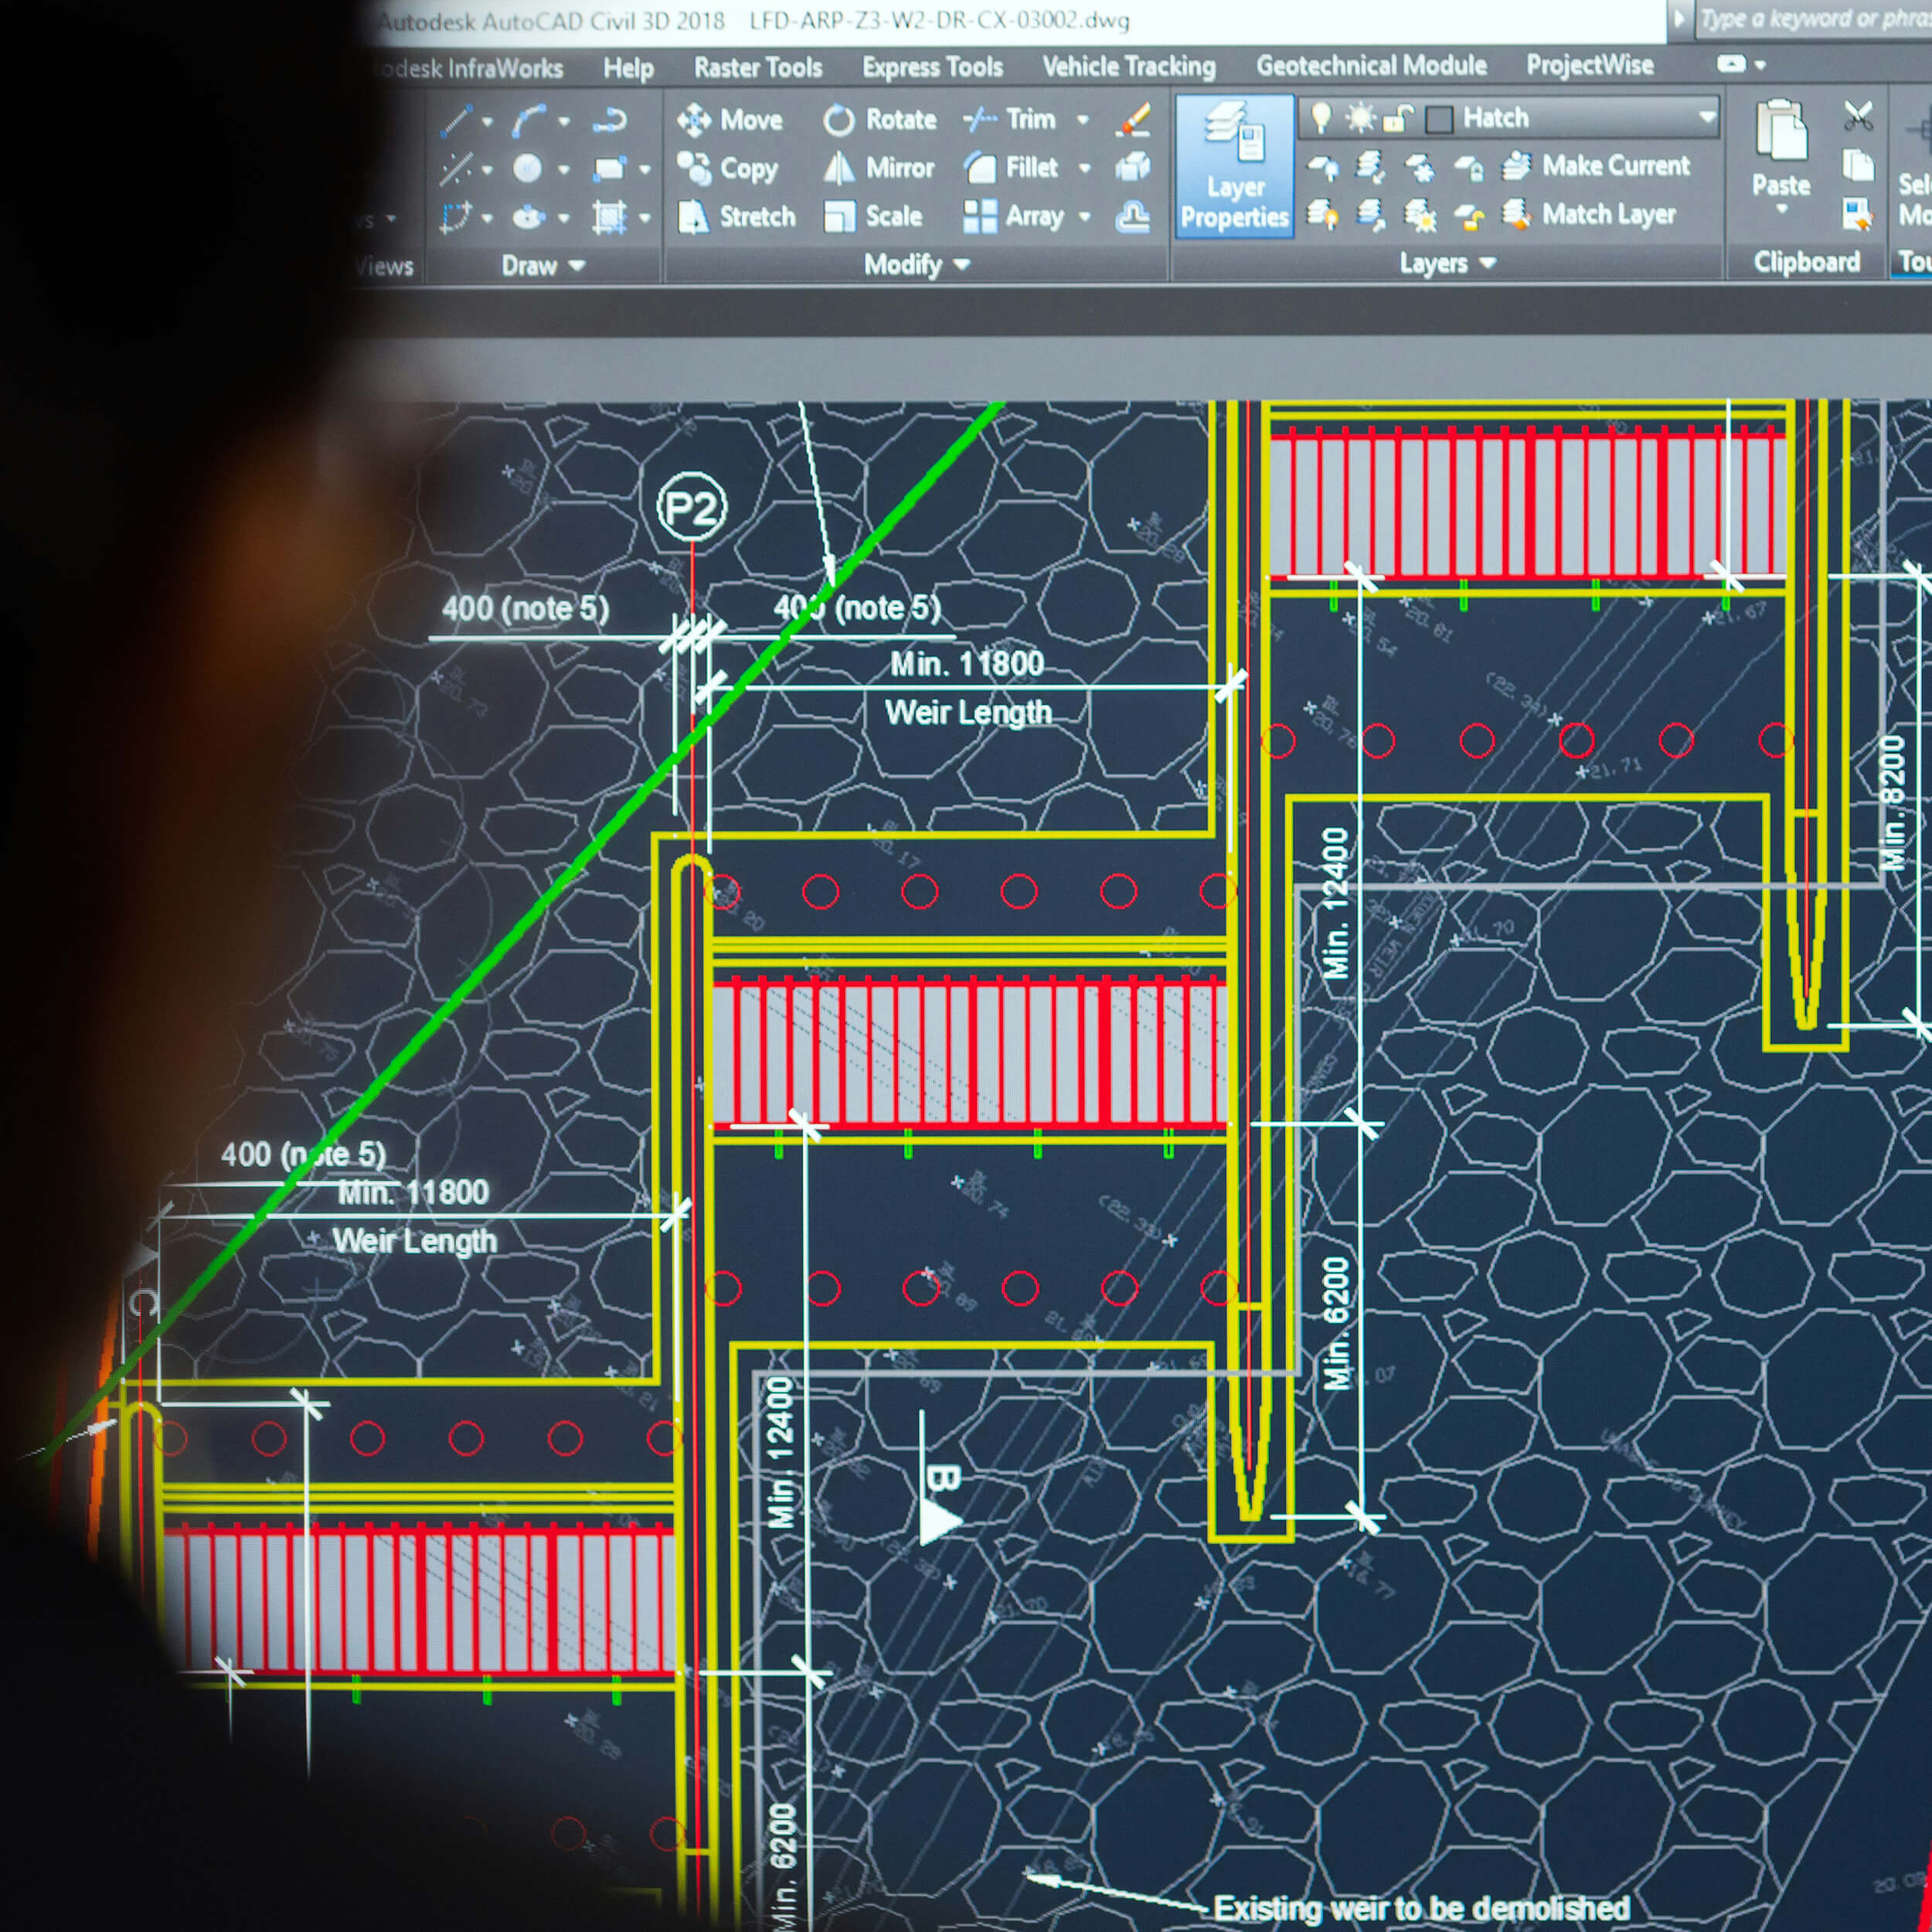Screen dimensions: 1932x1932
Task: Click Turn All Layers On icon
Action: click(1323, 214)
